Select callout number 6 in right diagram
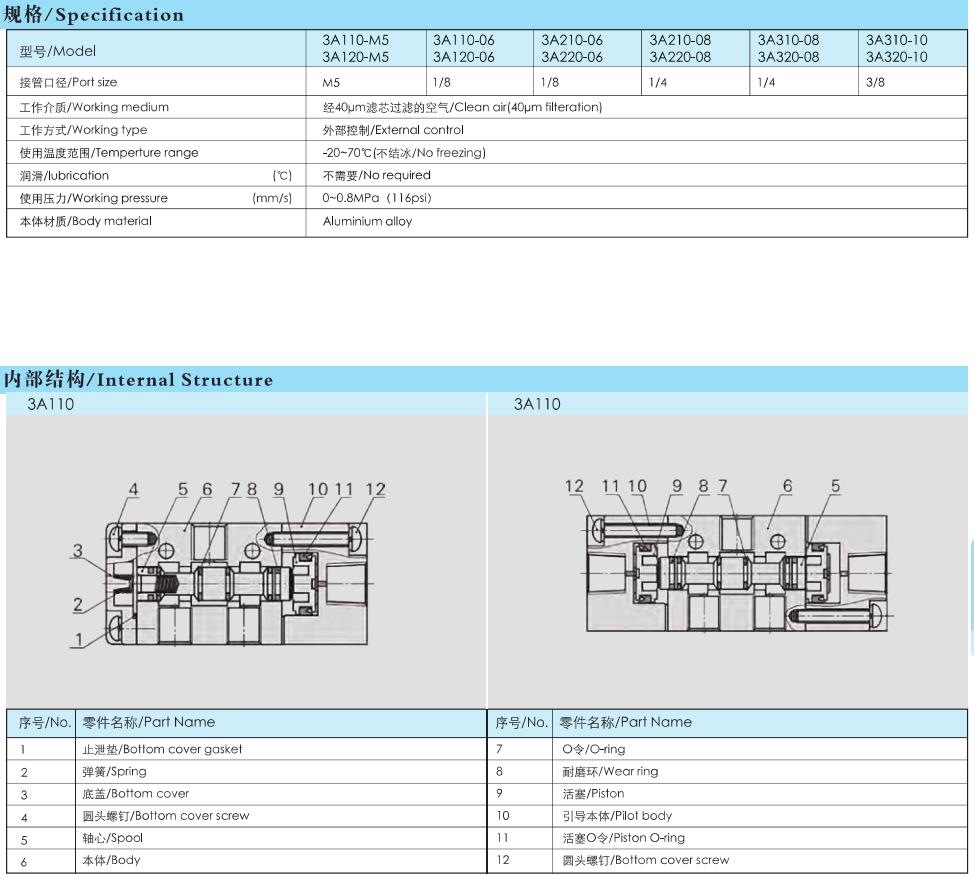This screenshot has height=878, width=974. point(788,486)
